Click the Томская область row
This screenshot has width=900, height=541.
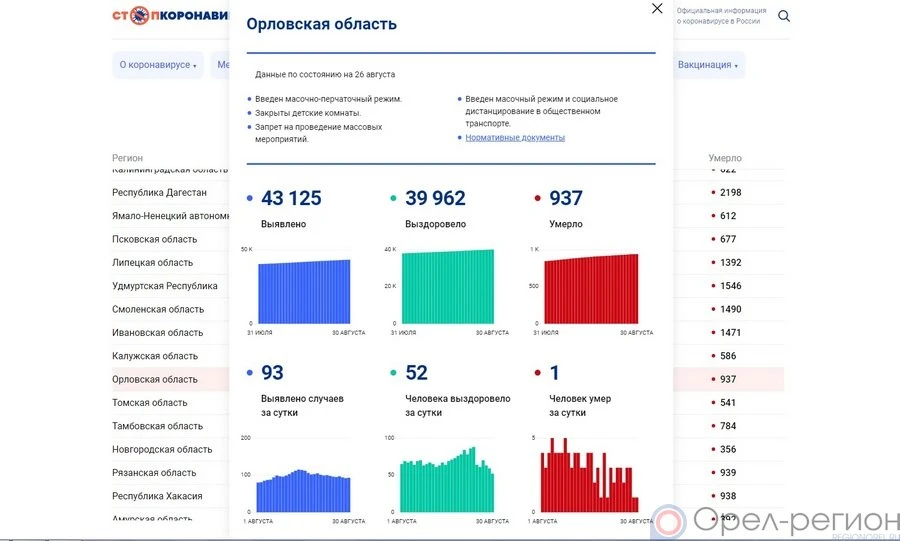click(x=150, y=403)
